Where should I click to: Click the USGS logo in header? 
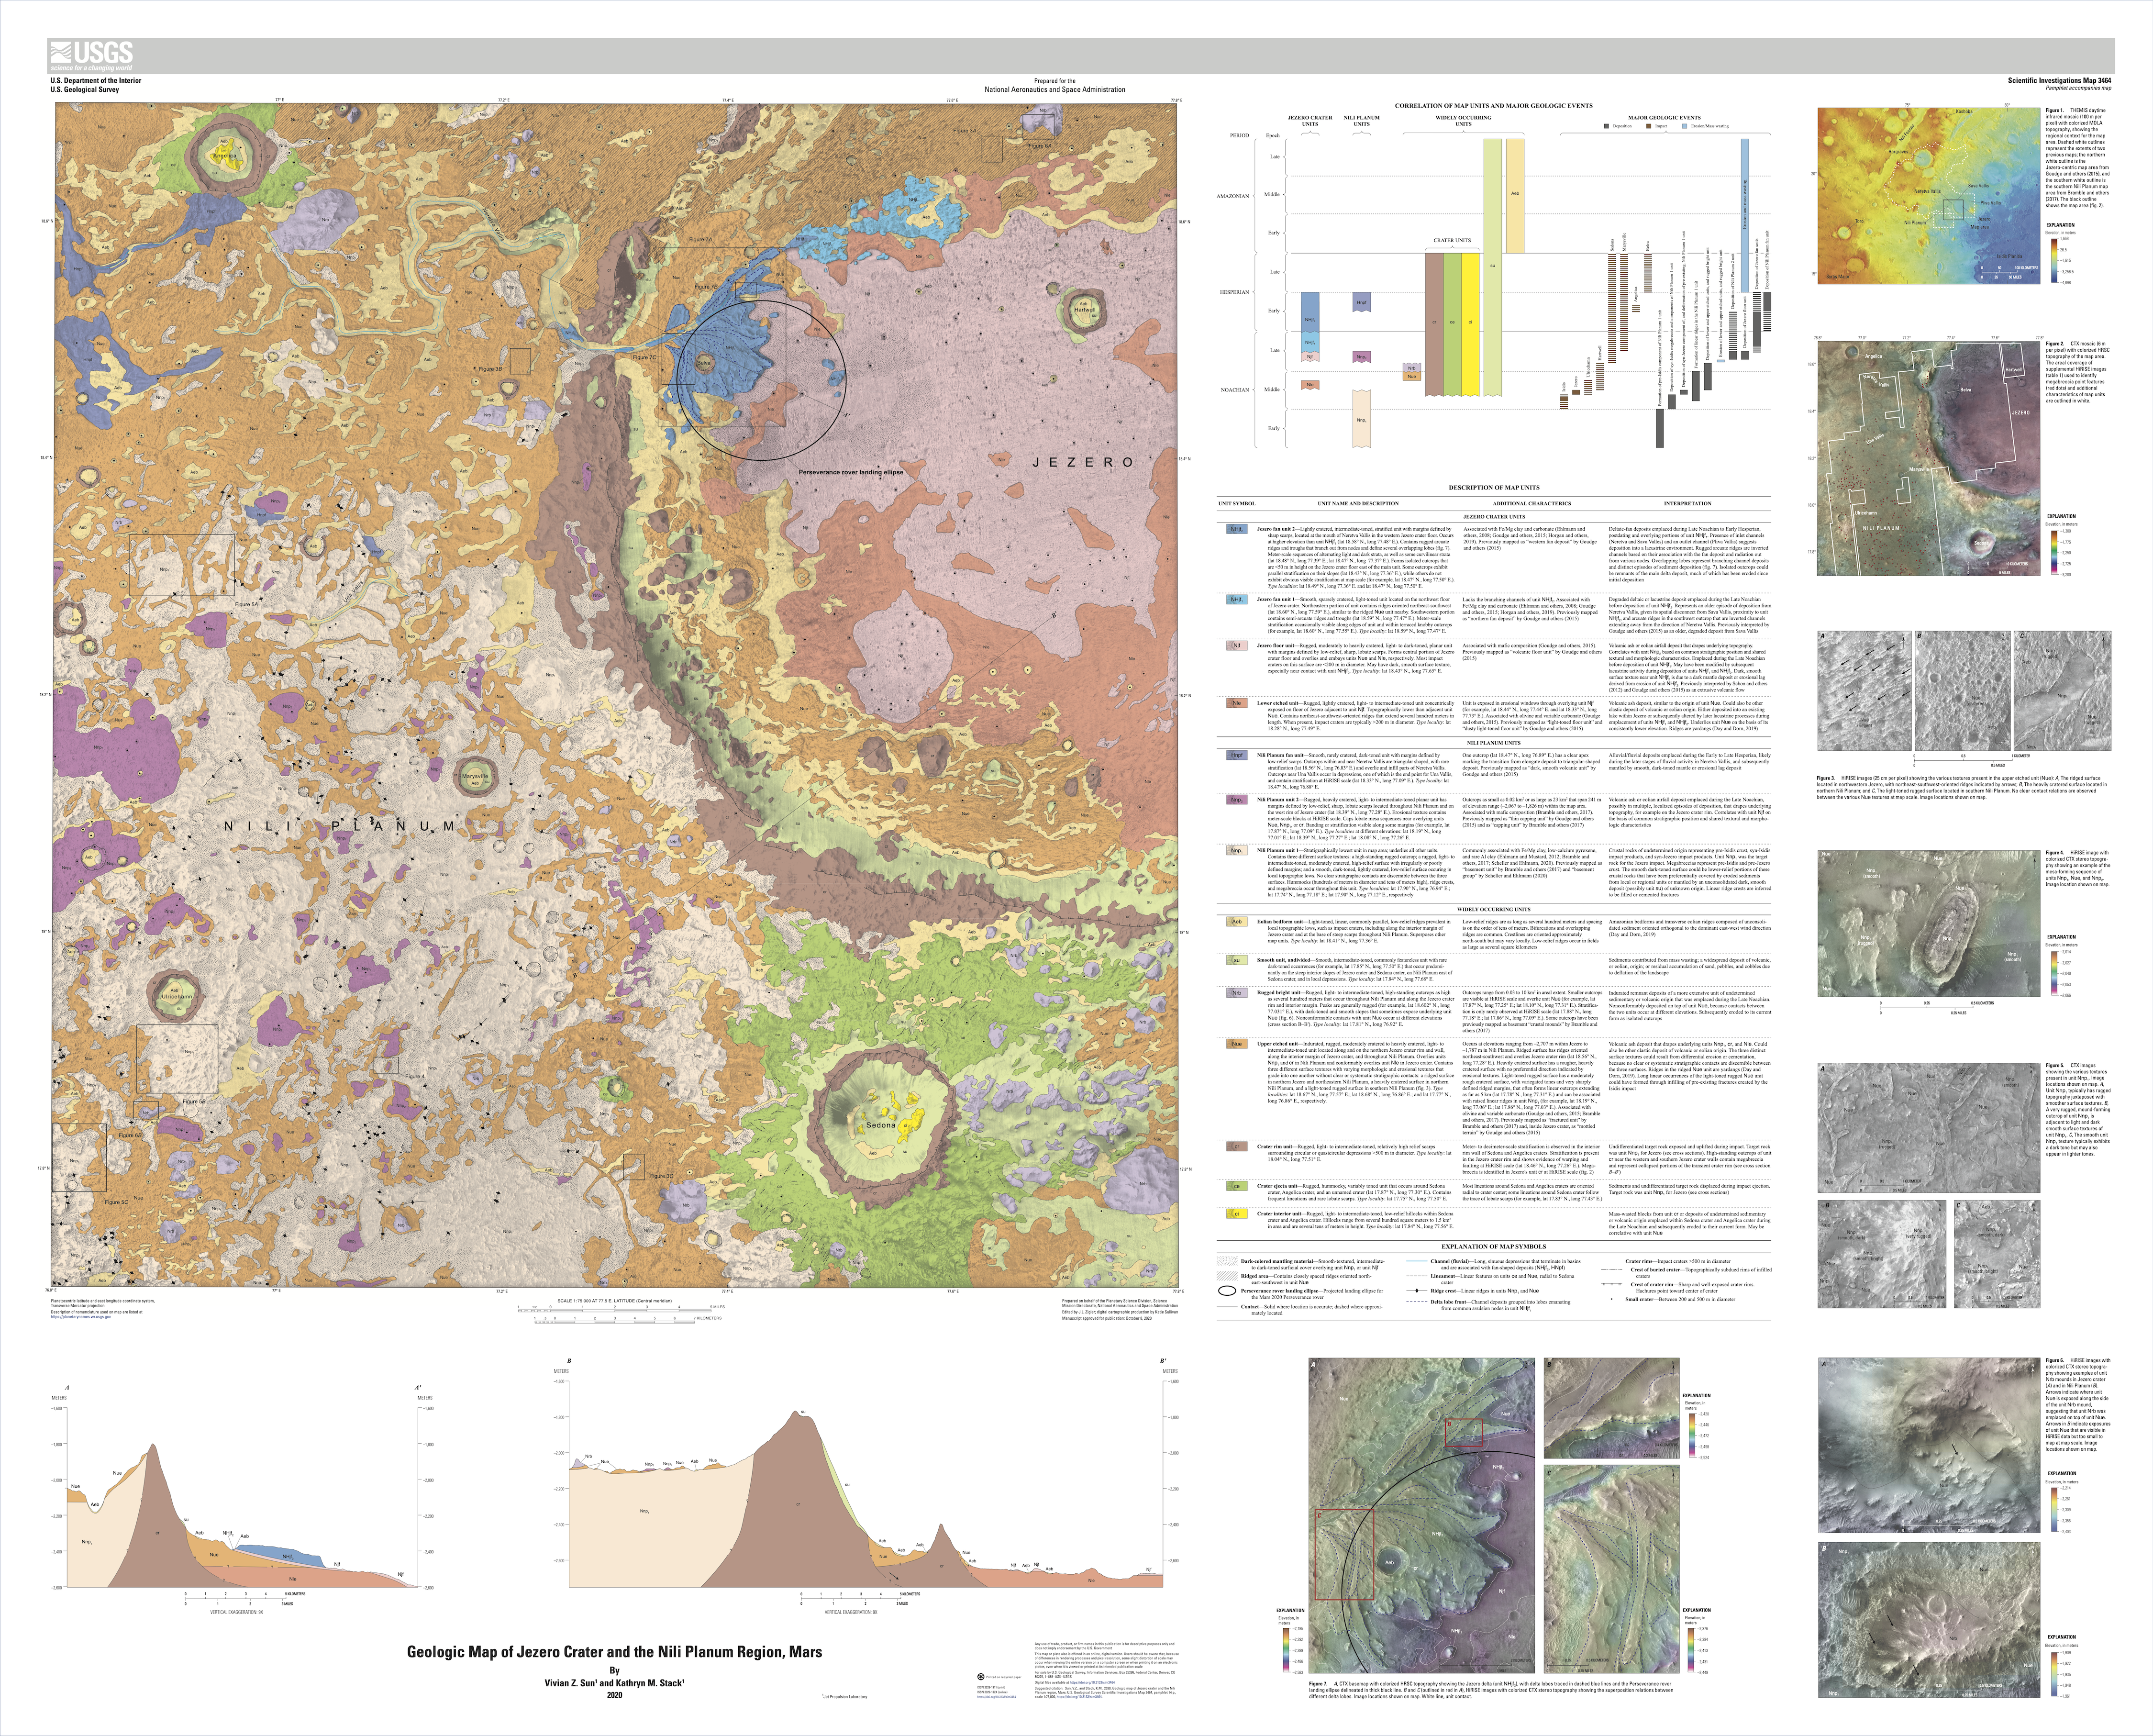91,55
